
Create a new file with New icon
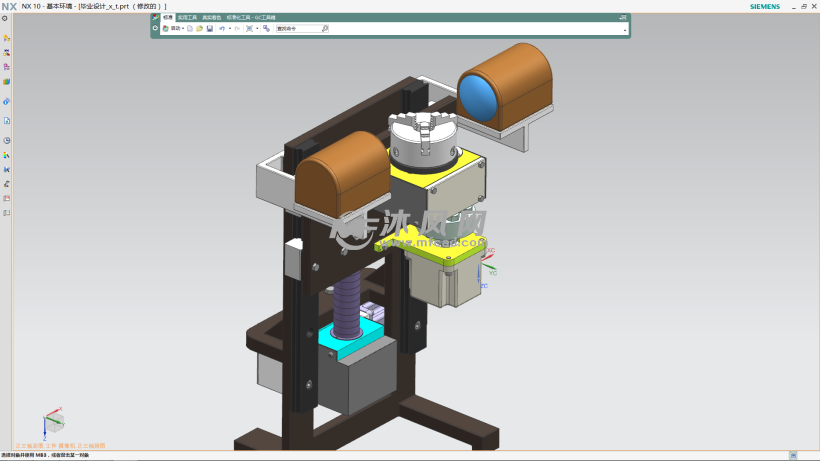[x=190, y=29]
